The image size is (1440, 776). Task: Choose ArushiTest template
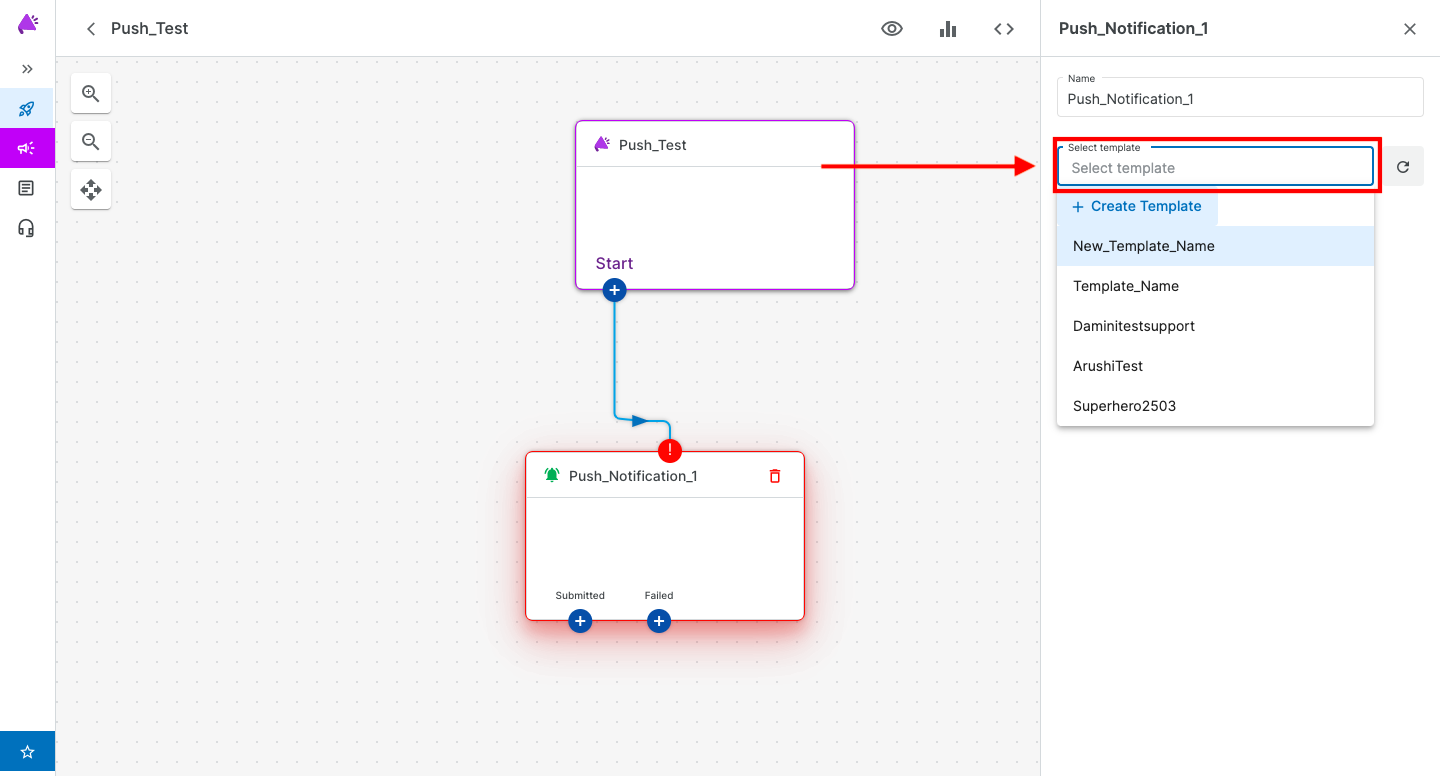1215,366
